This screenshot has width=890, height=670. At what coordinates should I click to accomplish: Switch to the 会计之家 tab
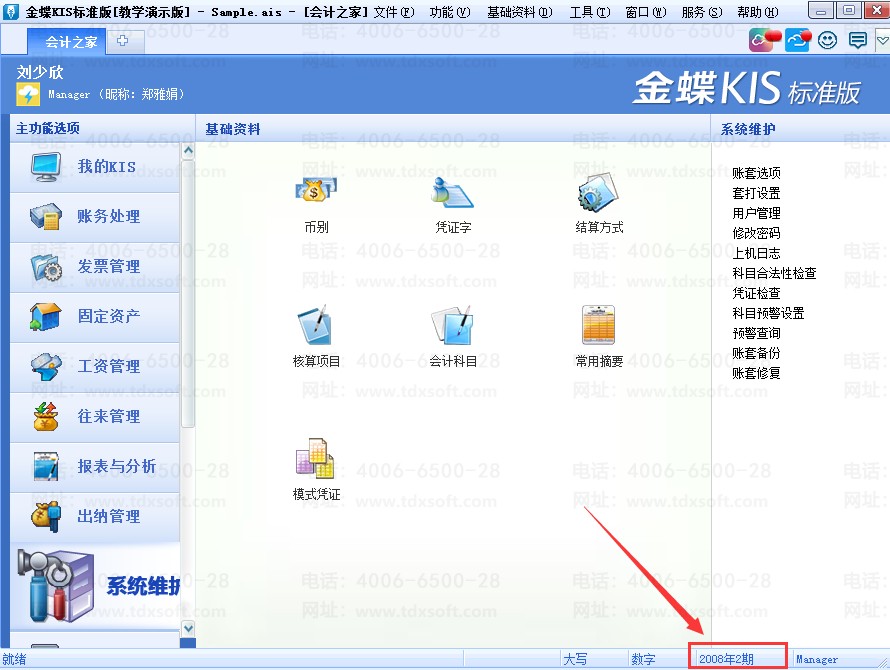pos(70,42)
